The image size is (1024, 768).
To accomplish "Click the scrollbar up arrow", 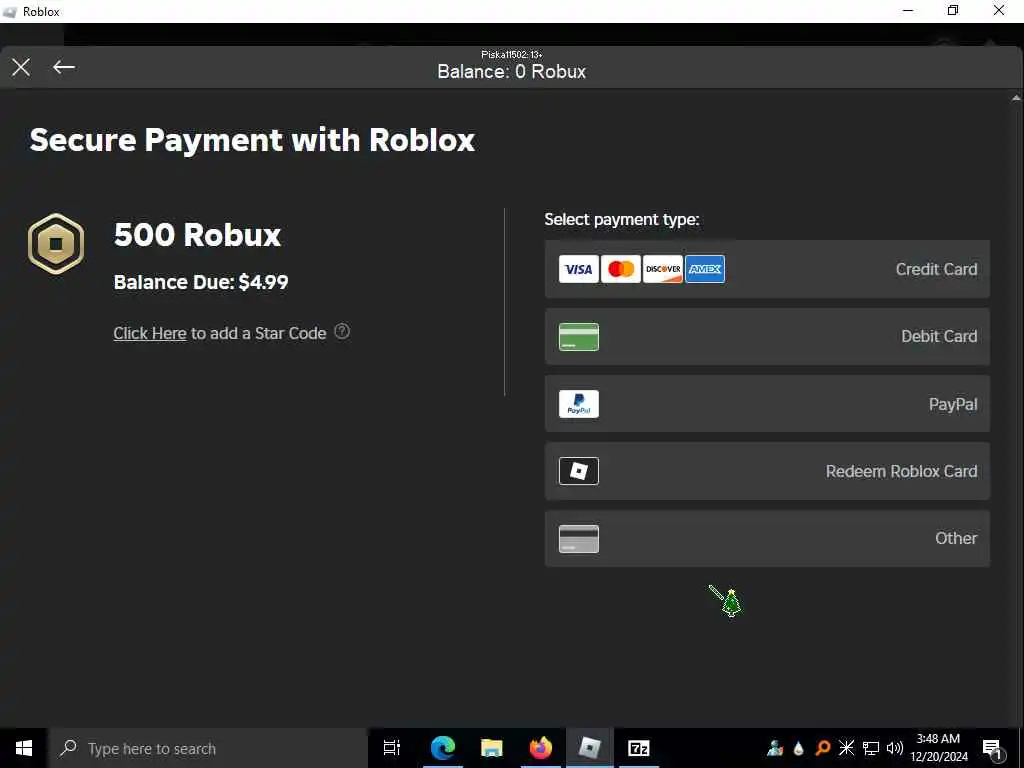I will 1016,98.
